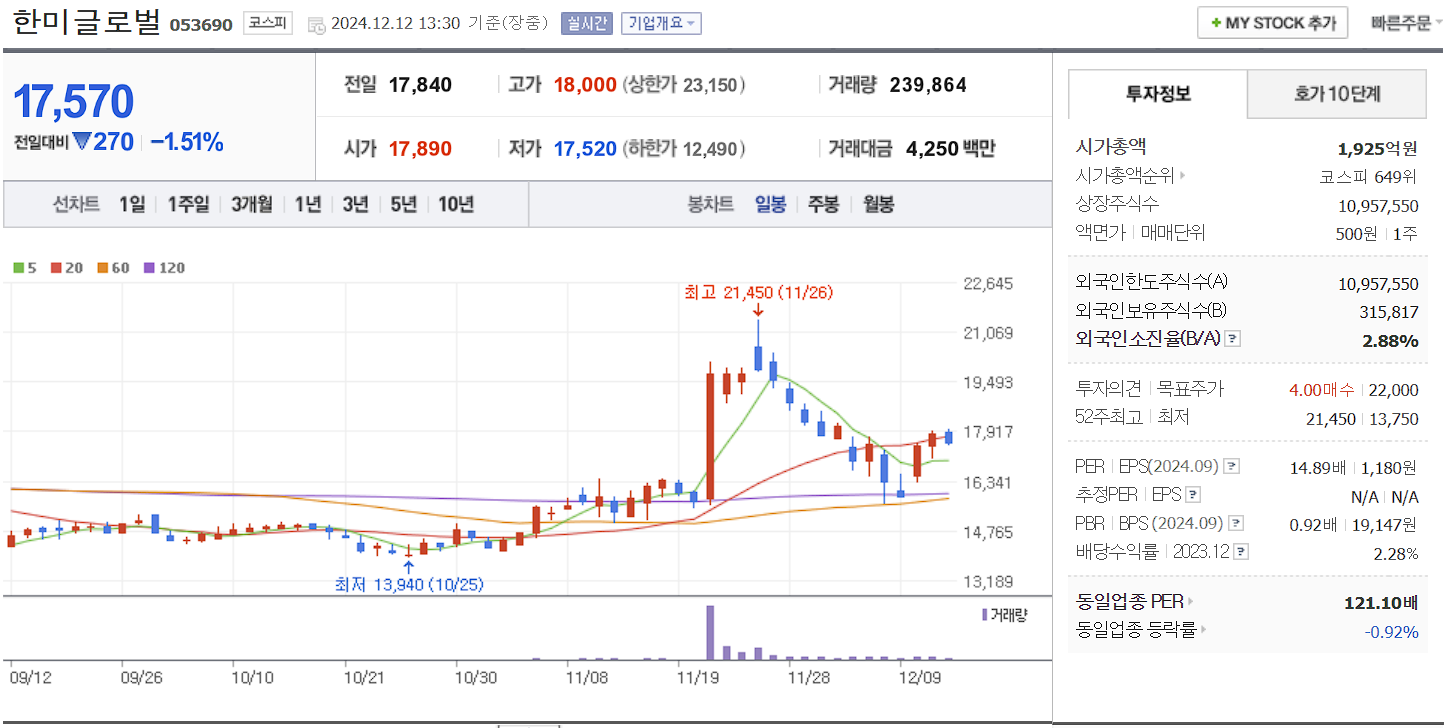Viewport: 1447px width, 728px height.
Task: Click the plus icon on MY STOCK 추가
Action: [1218, 22]
